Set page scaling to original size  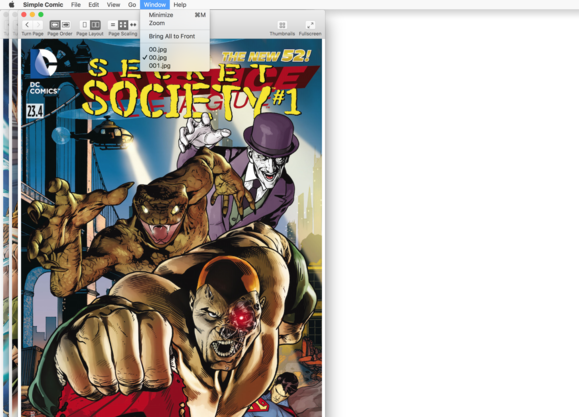click(x=113, y=25)
